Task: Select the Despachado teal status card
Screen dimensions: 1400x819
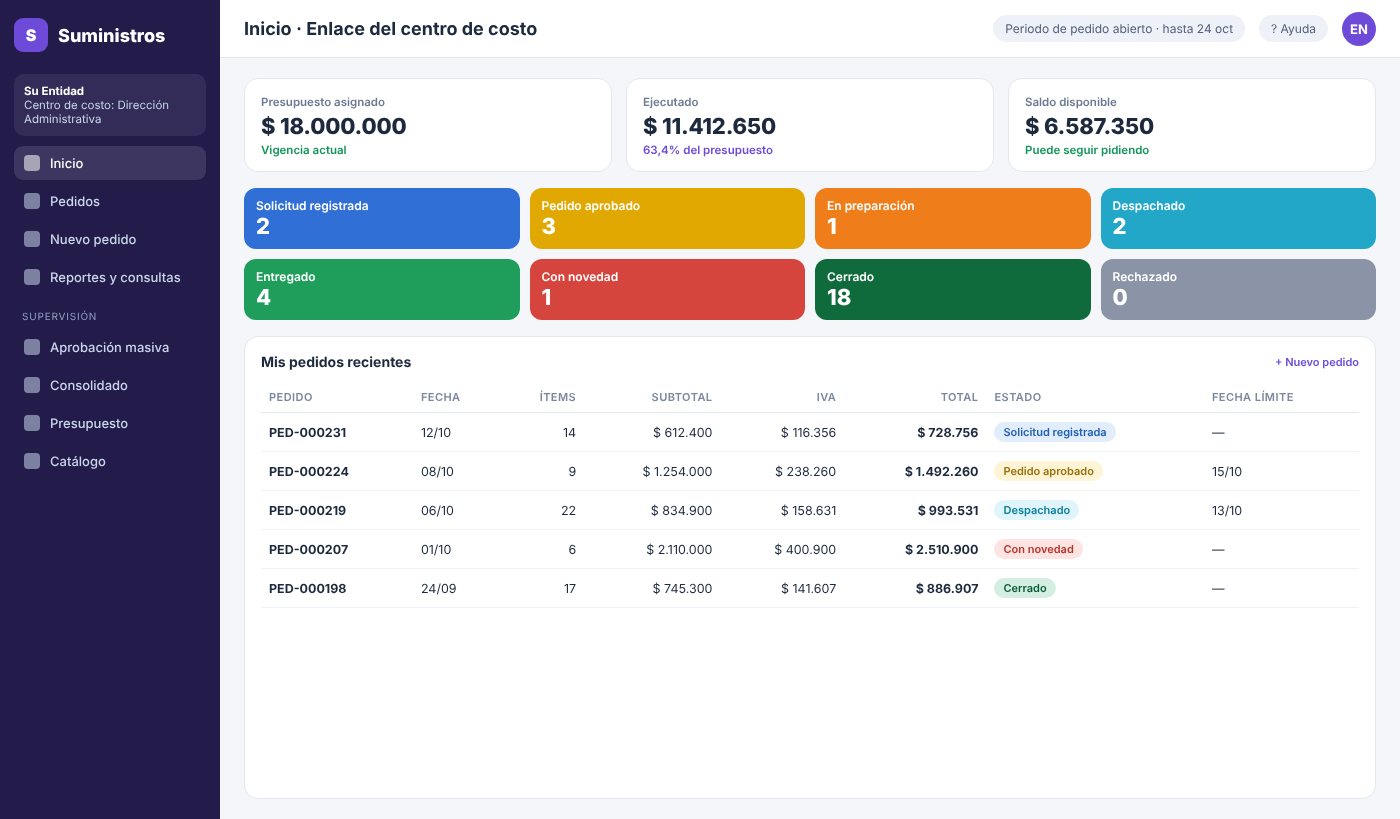Action: [1238, 218]
